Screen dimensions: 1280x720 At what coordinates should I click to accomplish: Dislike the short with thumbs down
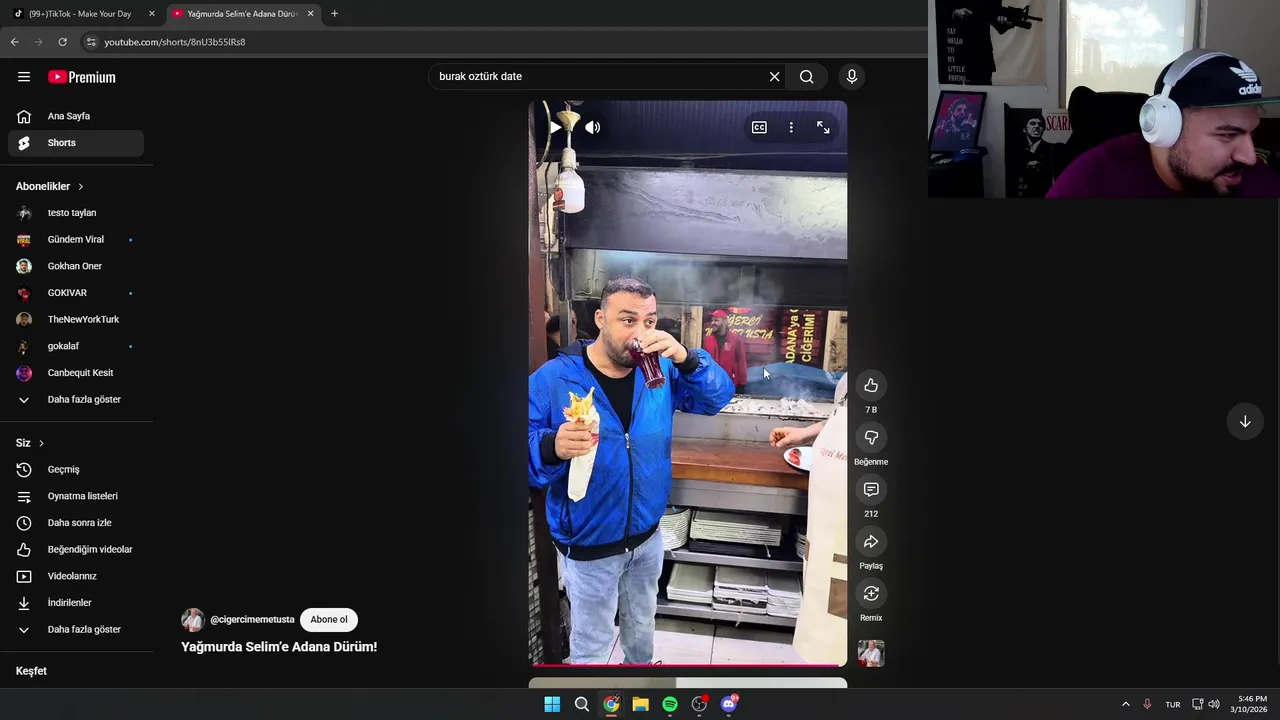pyautogui.click(x=871, y=438)
